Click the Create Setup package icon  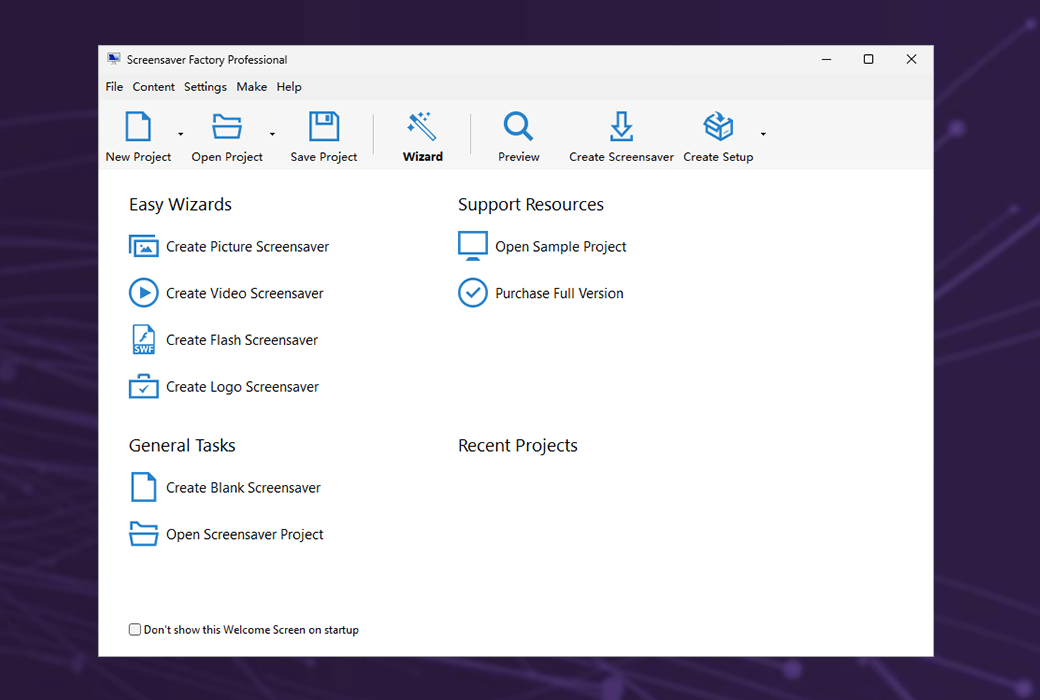click(718, 126)
